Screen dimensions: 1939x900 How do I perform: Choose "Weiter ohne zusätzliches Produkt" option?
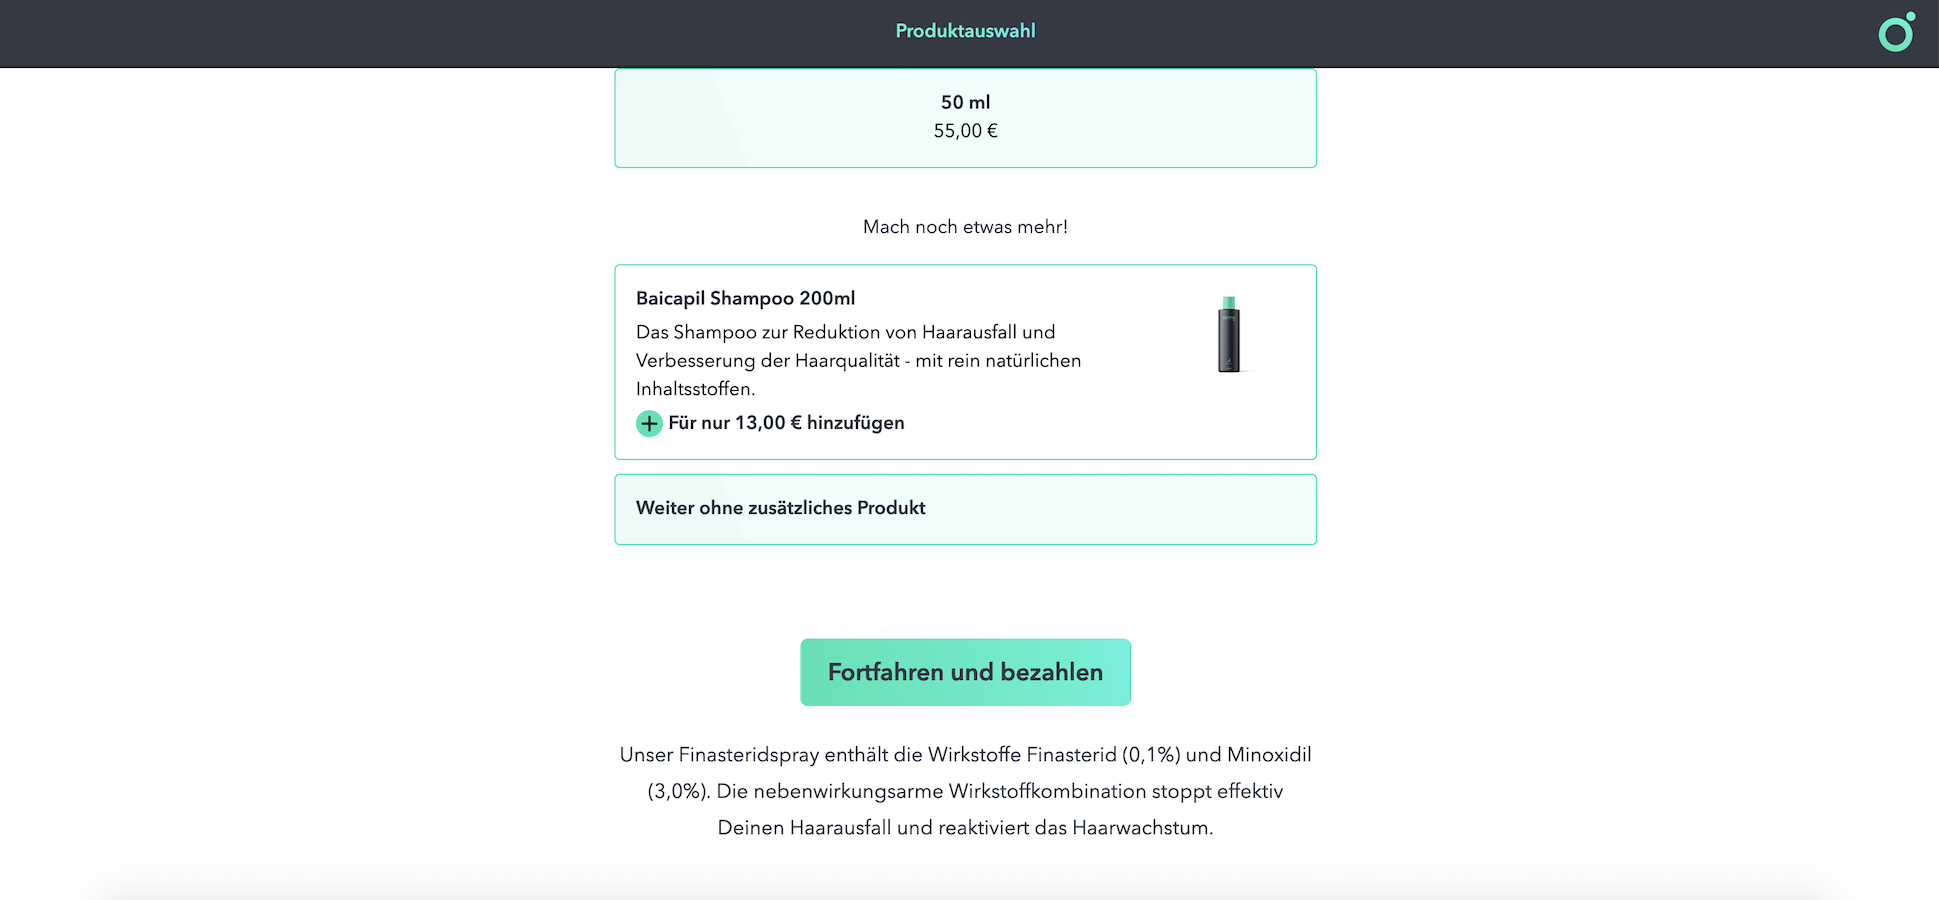[965, 509]
